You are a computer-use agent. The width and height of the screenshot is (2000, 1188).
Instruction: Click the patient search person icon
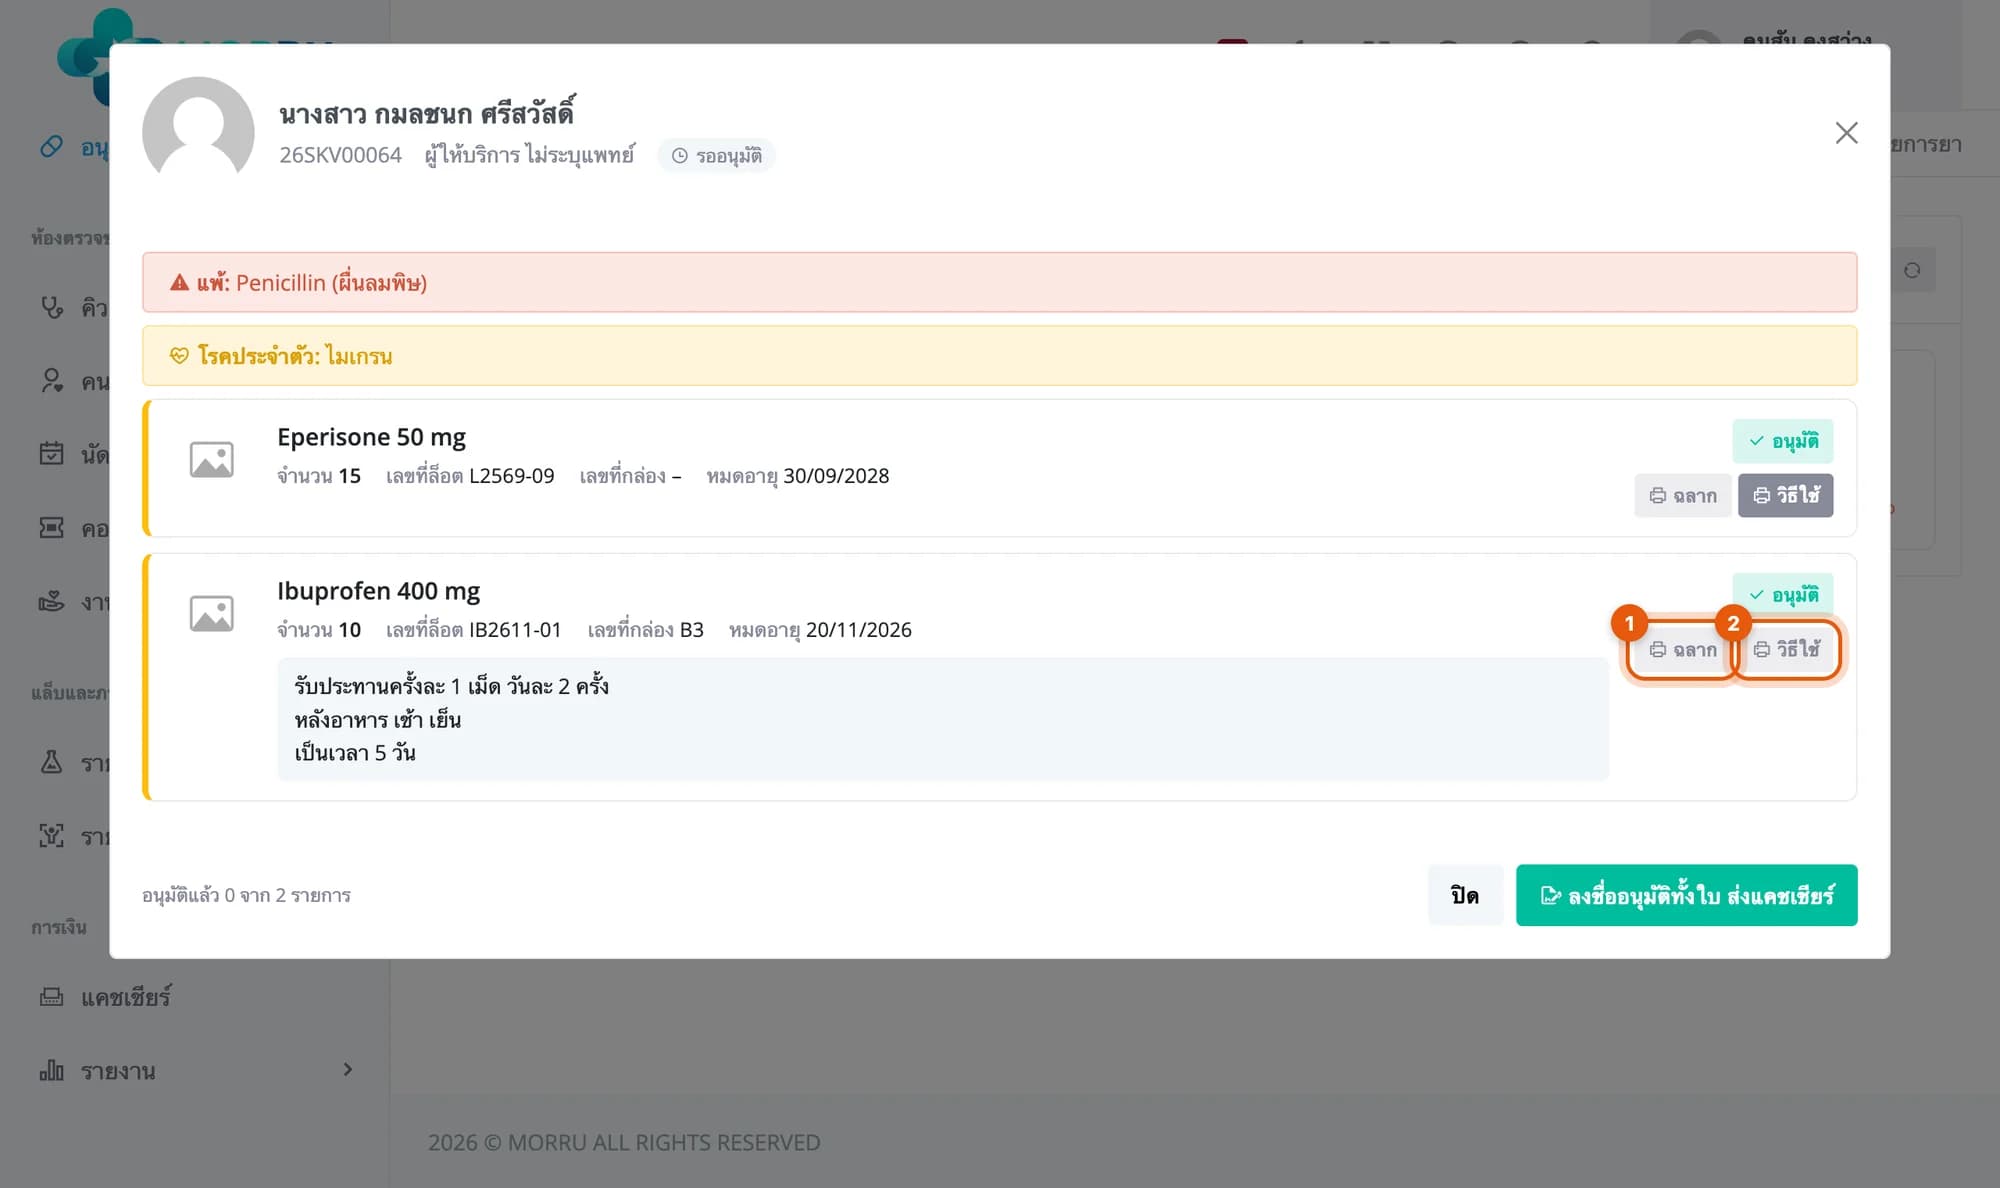click(x=51, y=381)
